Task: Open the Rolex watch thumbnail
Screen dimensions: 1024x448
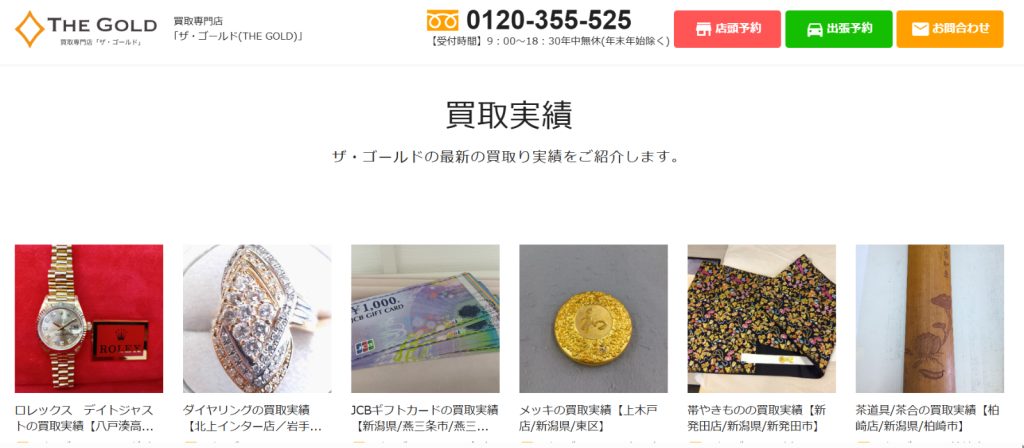Action: click(x=89, y=319)
